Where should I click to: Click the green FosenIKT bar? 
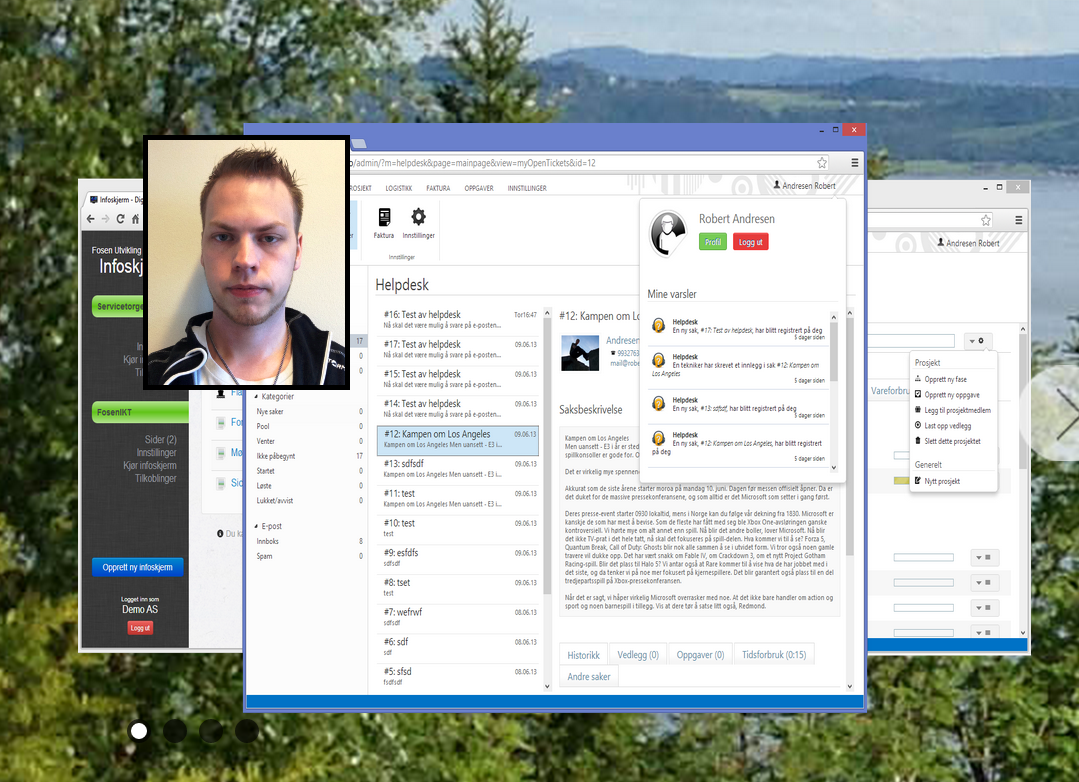tap(140, 412)
